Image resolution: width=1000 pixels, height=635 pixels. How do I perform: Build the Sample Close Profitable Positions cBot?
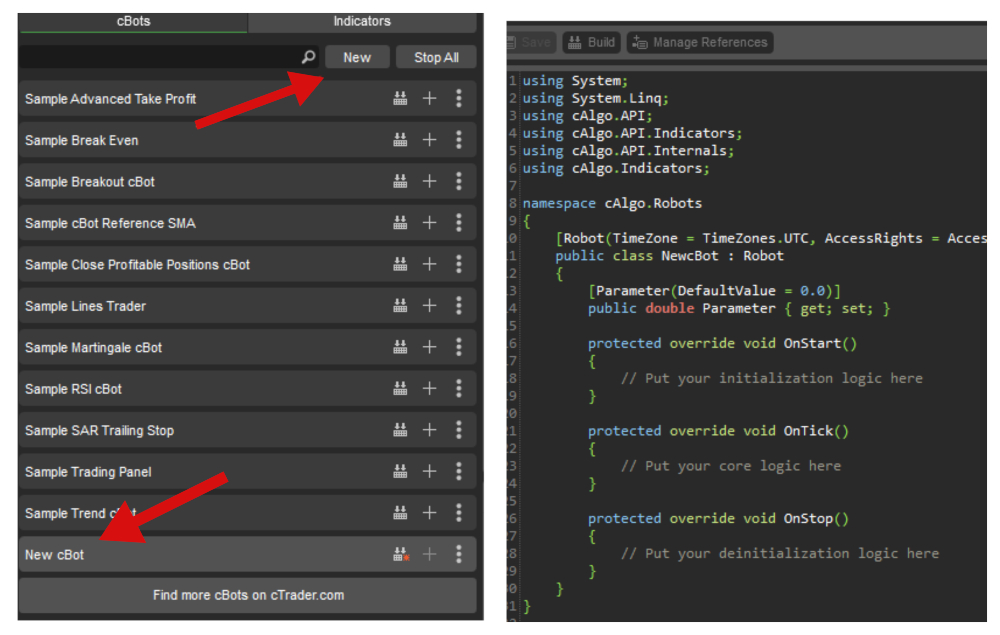[x=400, y=264]
